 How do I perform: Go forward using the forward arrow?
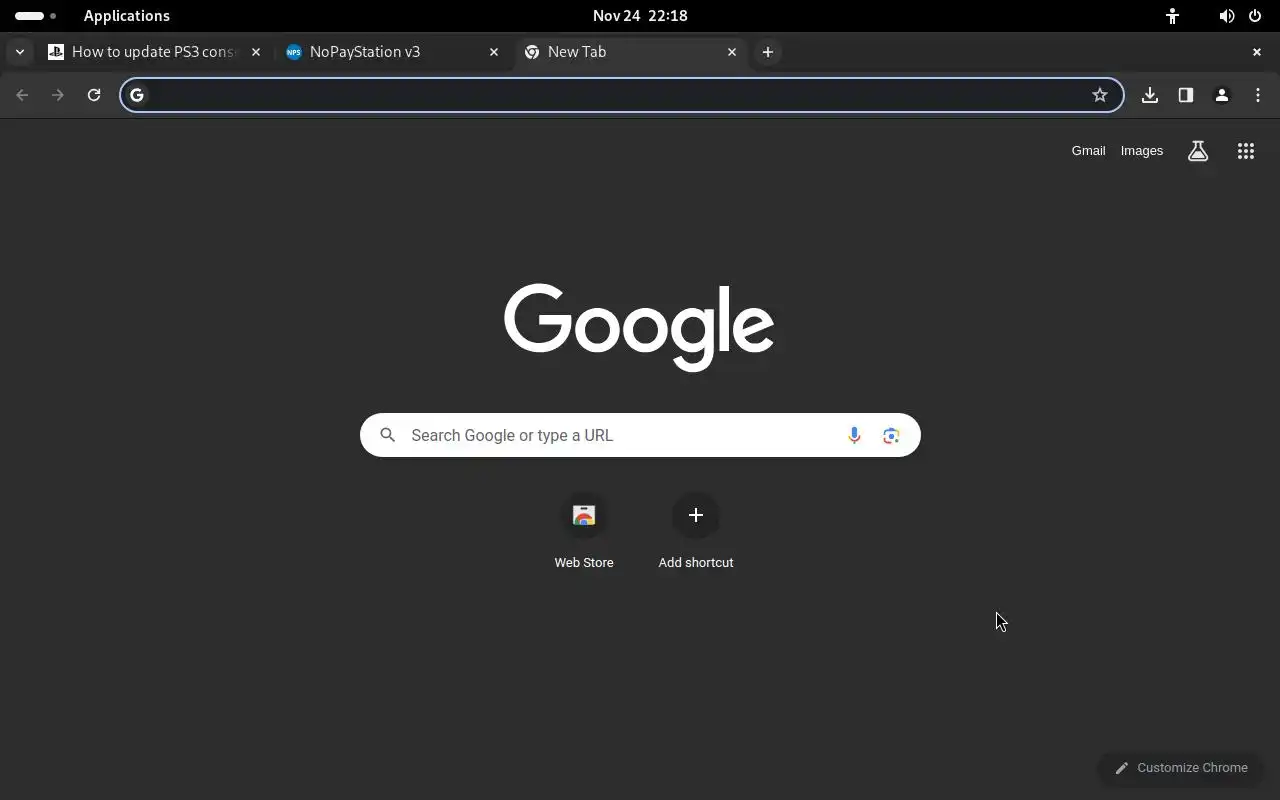58,95
